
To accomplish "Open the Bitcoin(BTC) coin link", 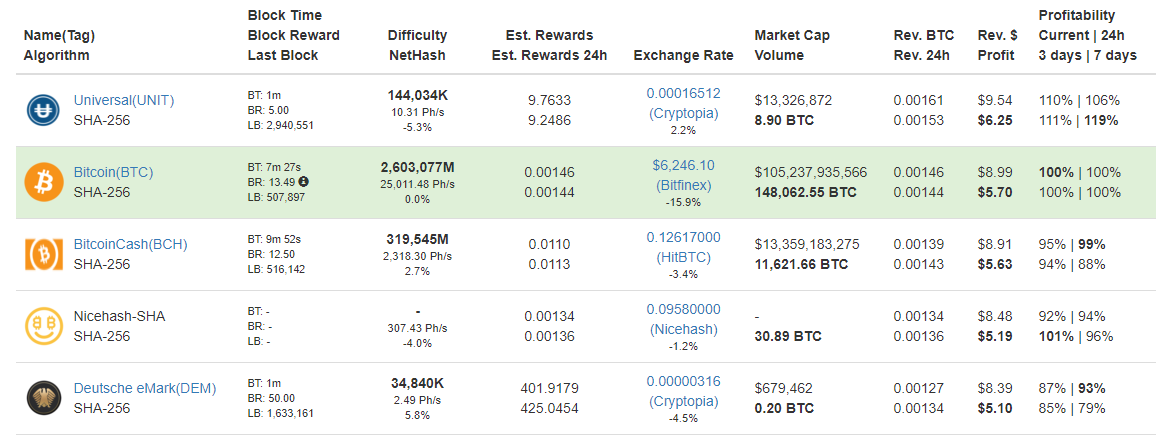I will click(x=113, y=172).
